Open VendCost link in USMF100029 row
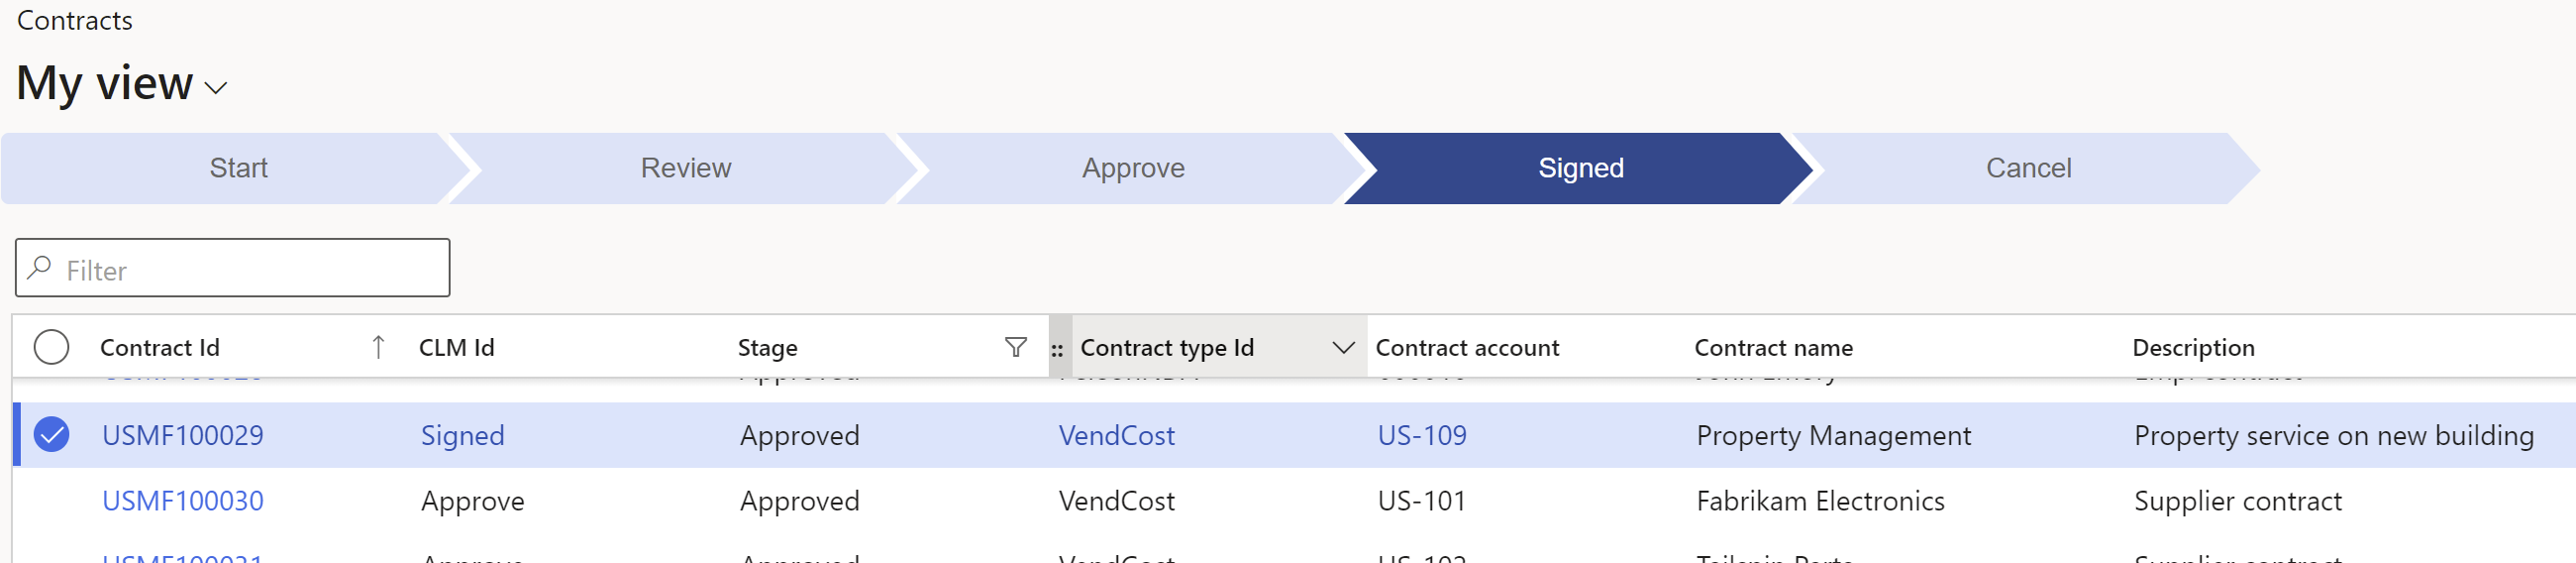 [x=1116, y=435]
